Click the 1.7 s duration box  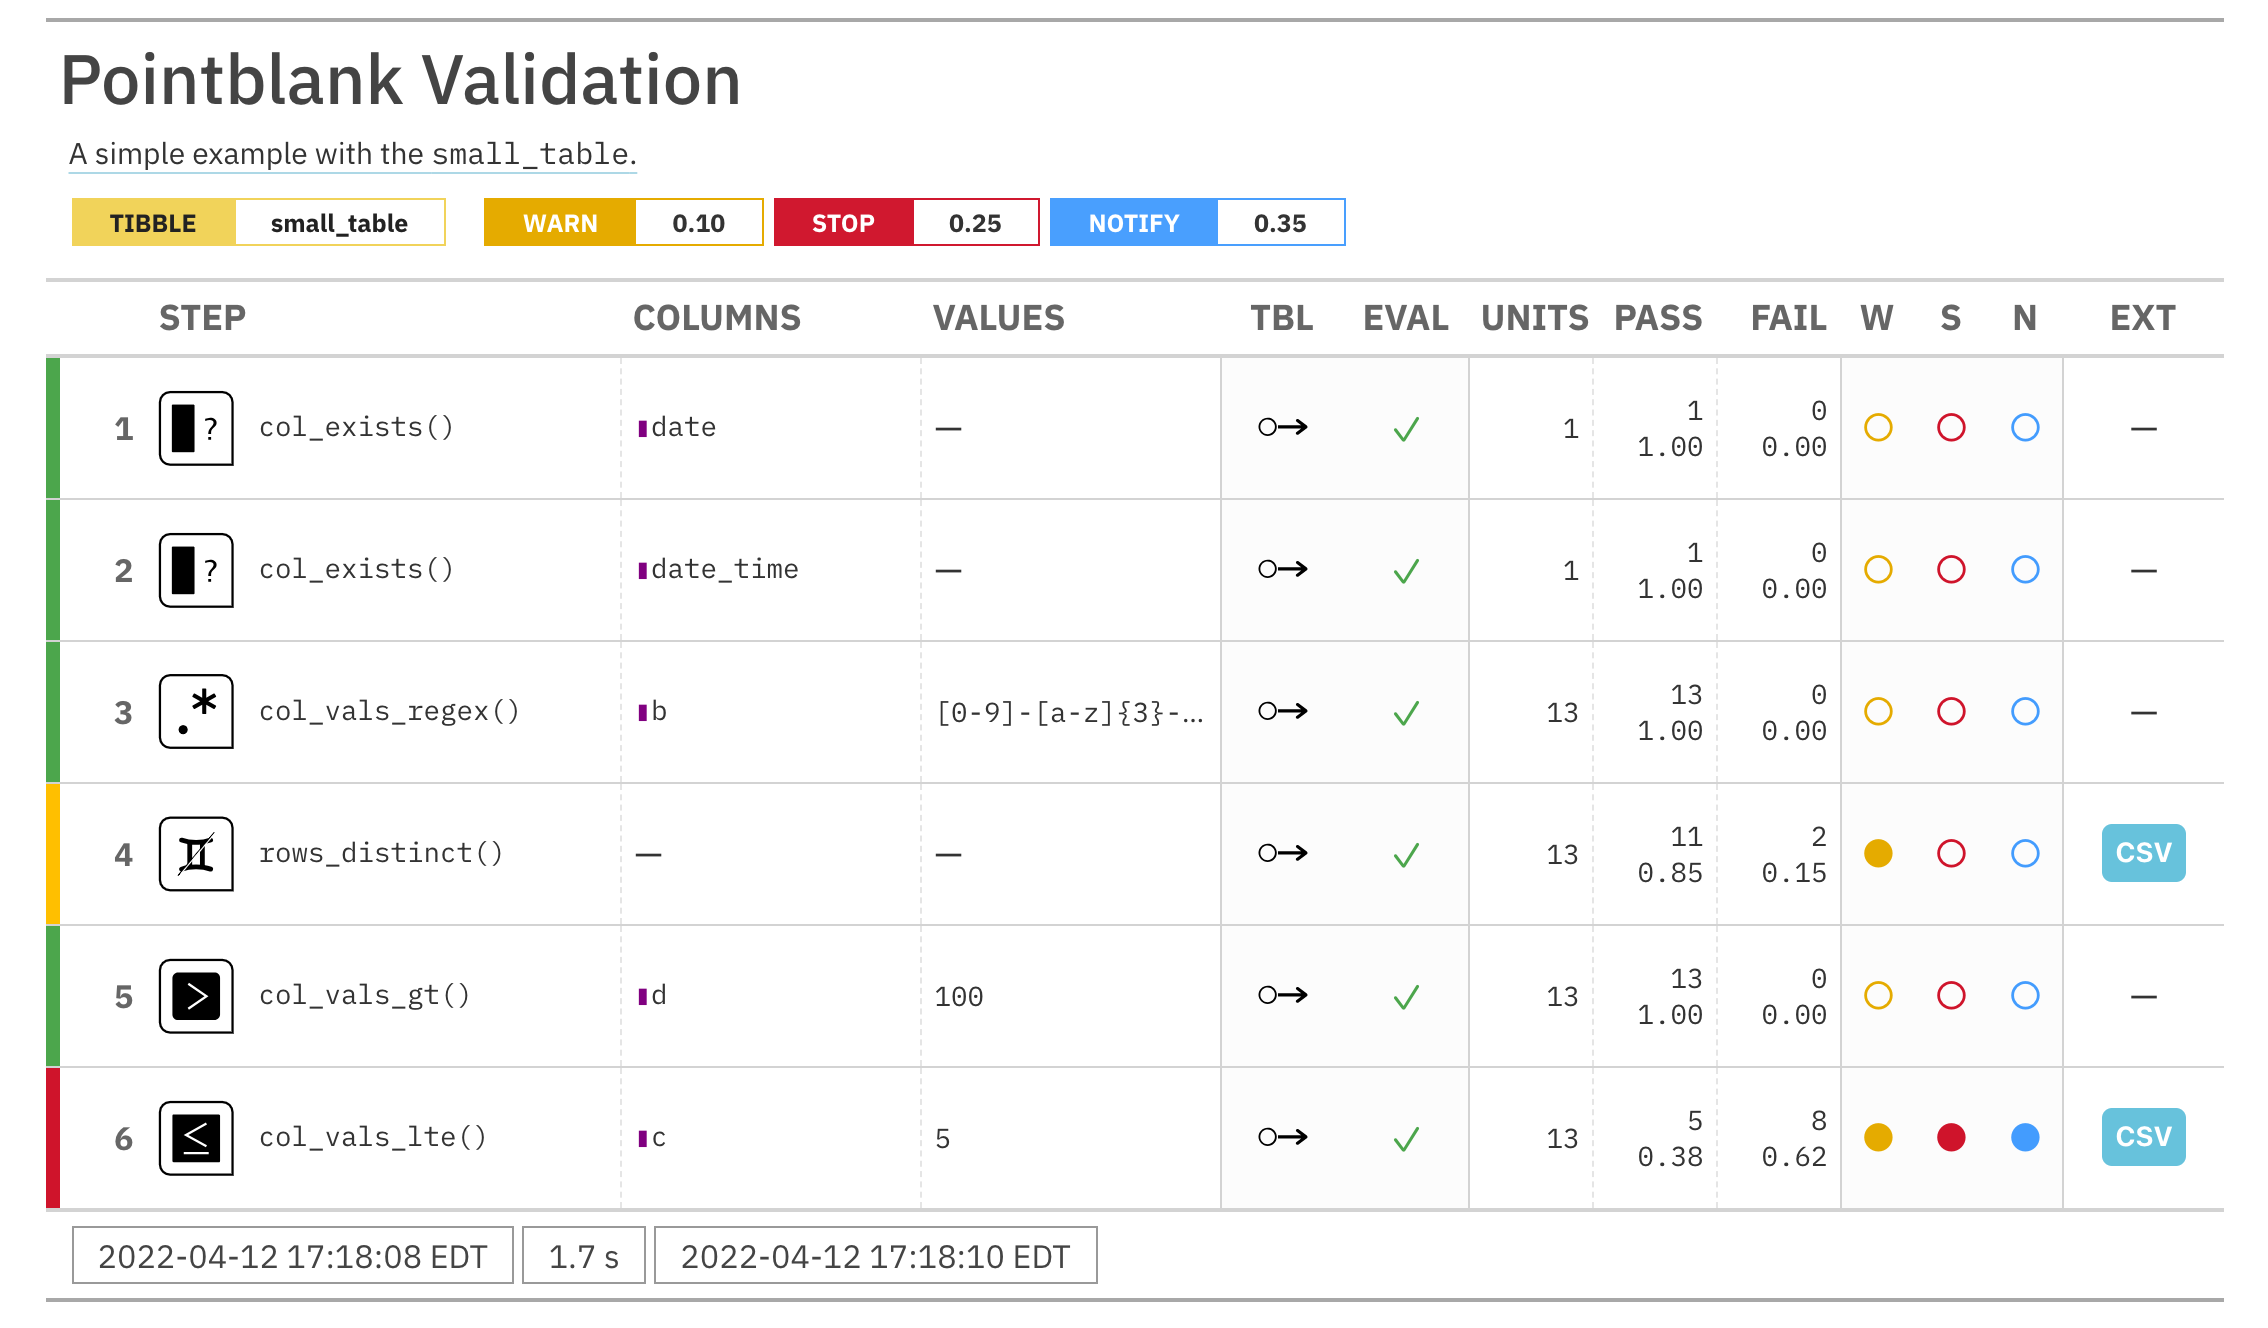584,1256
